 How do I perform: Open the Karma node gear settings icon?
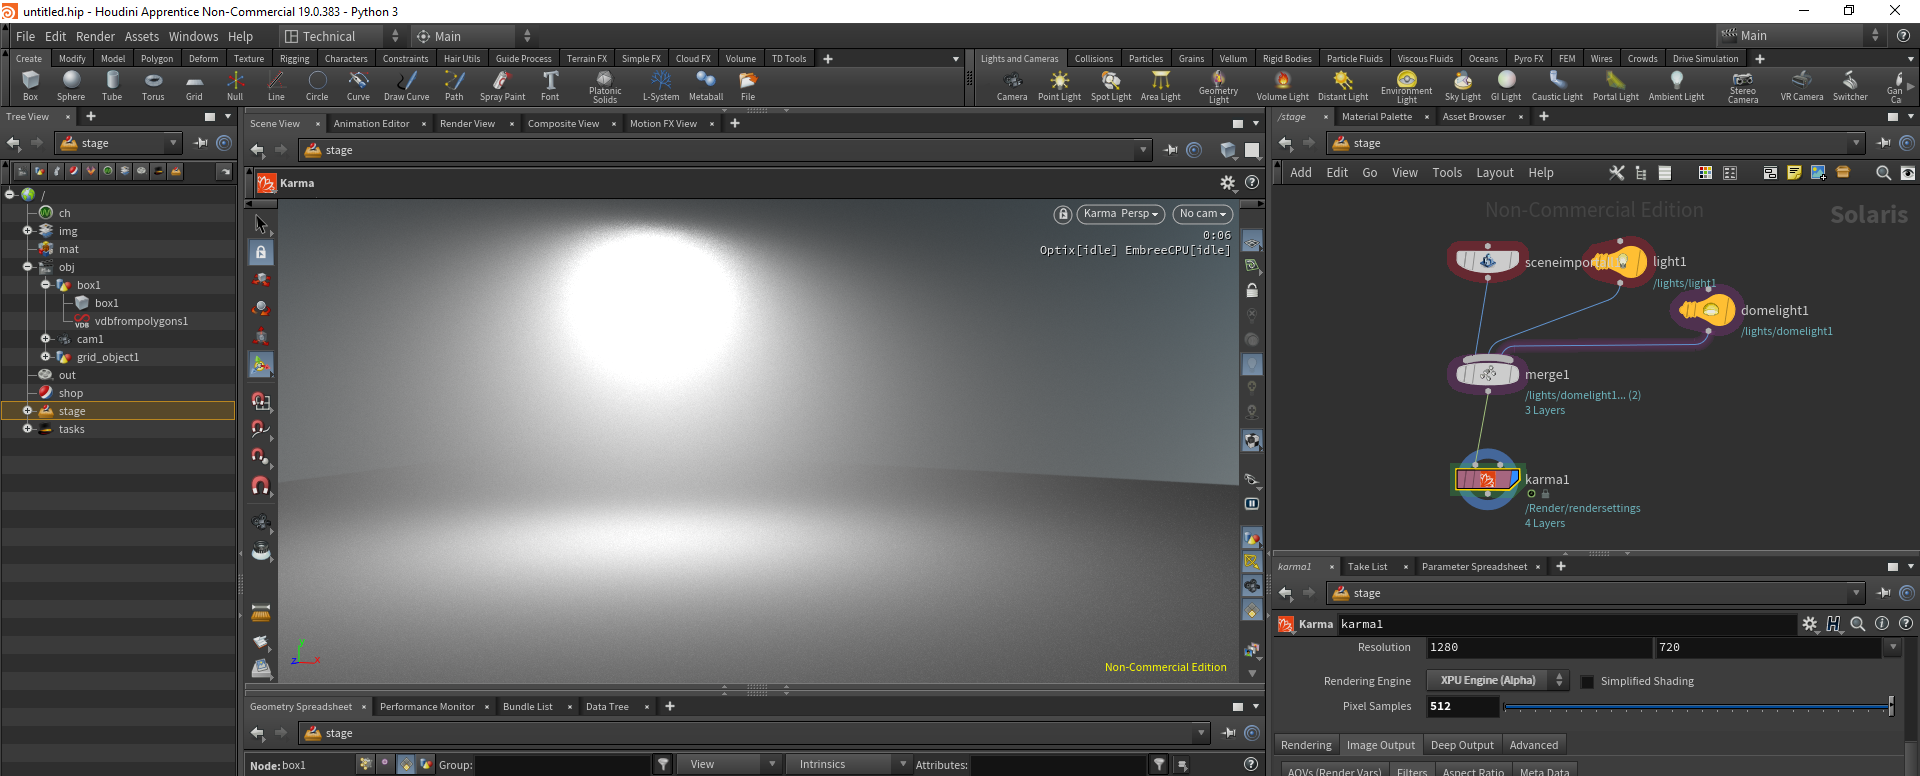pos(1809,624)
